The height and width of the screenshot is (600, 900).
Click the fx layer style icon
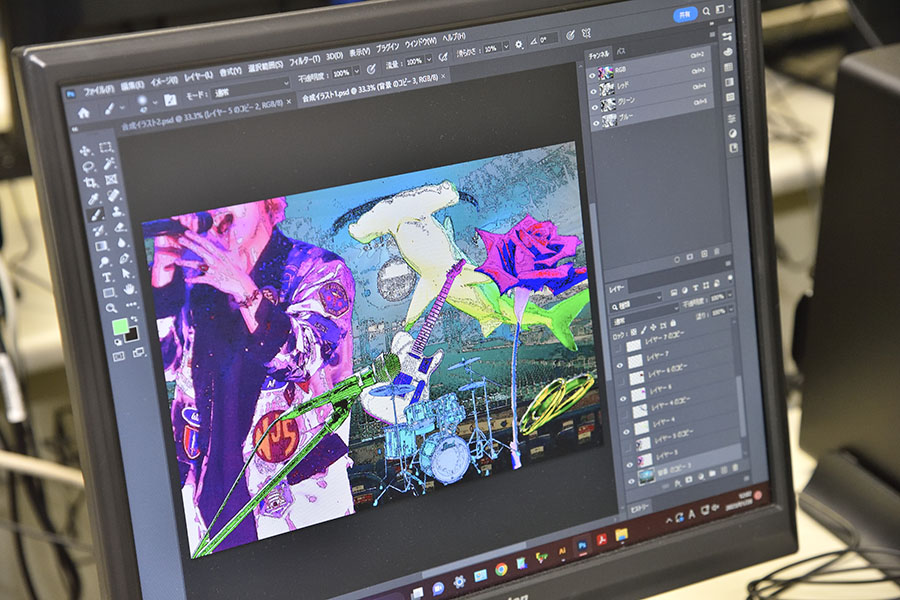(677, 483)
